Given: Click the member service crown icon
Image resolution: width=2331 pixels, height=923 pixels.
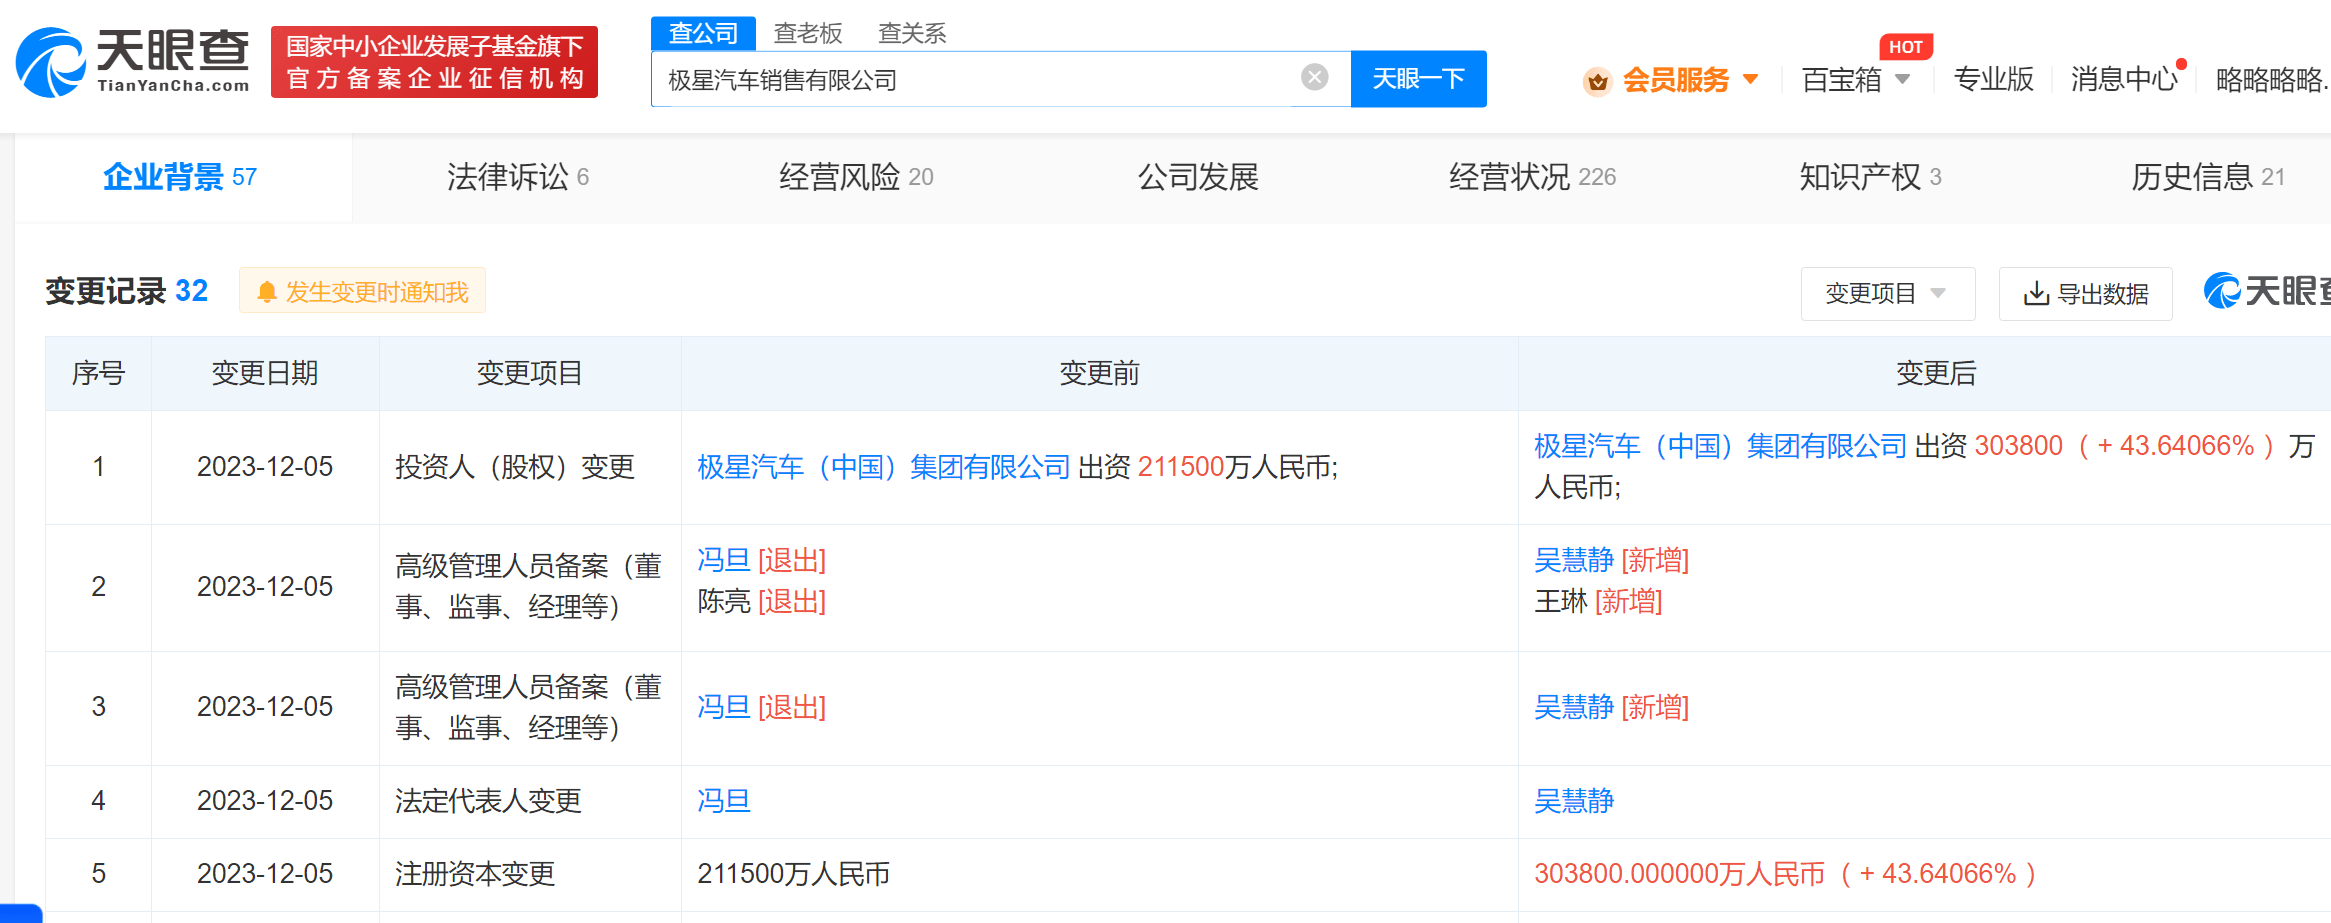Looking at the screenshot, I should tap(1597, 81).
